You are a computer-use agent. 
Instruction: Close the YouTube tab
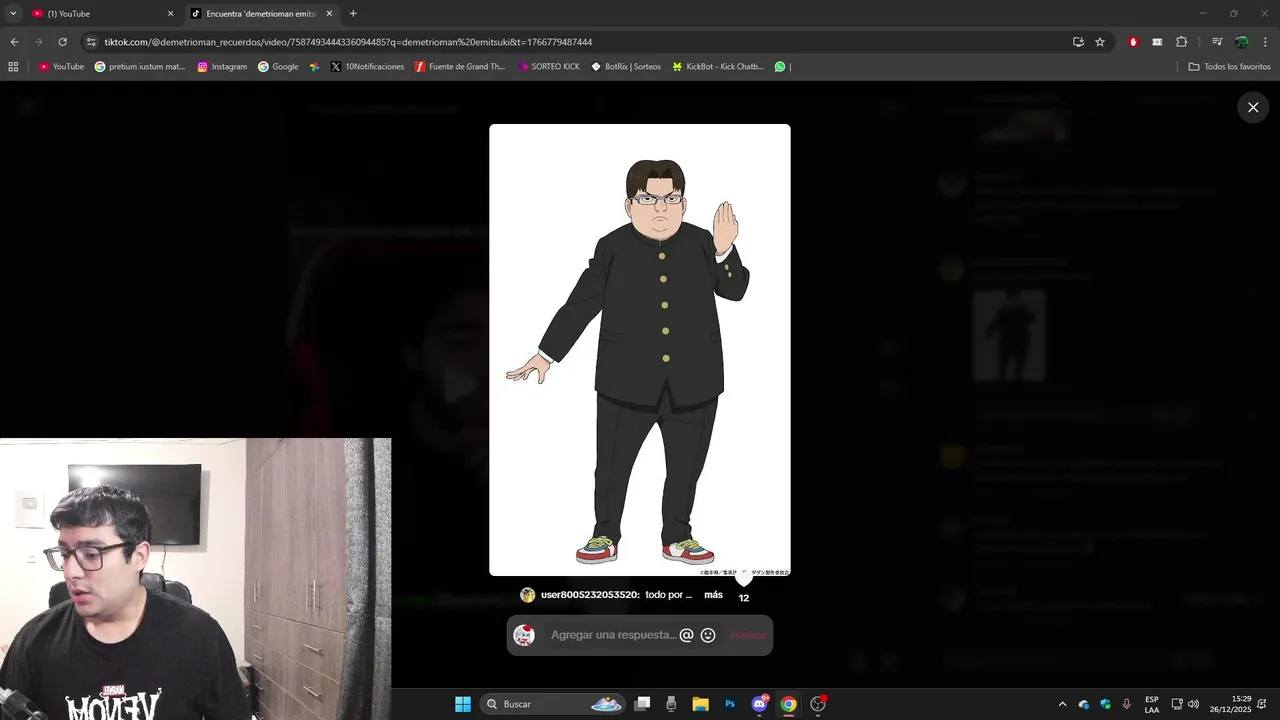170,14
